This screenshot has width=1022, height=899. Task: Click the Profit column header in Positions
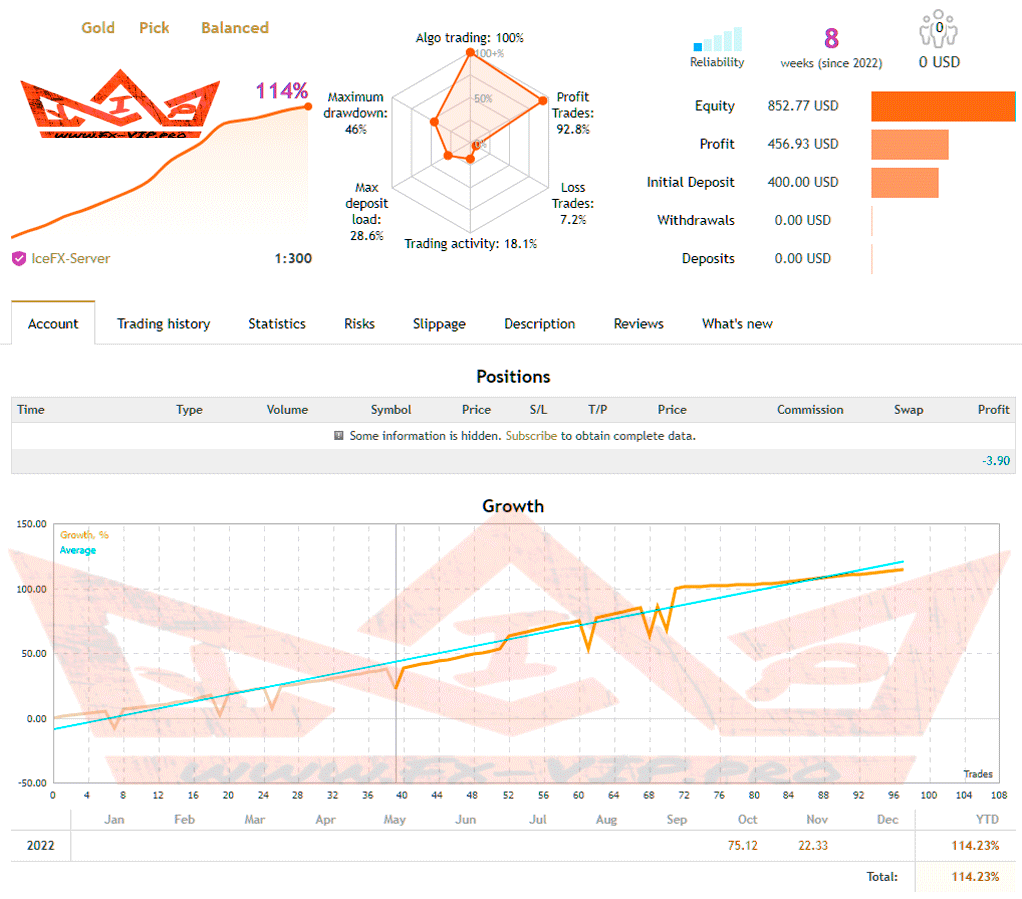[993, 410]
